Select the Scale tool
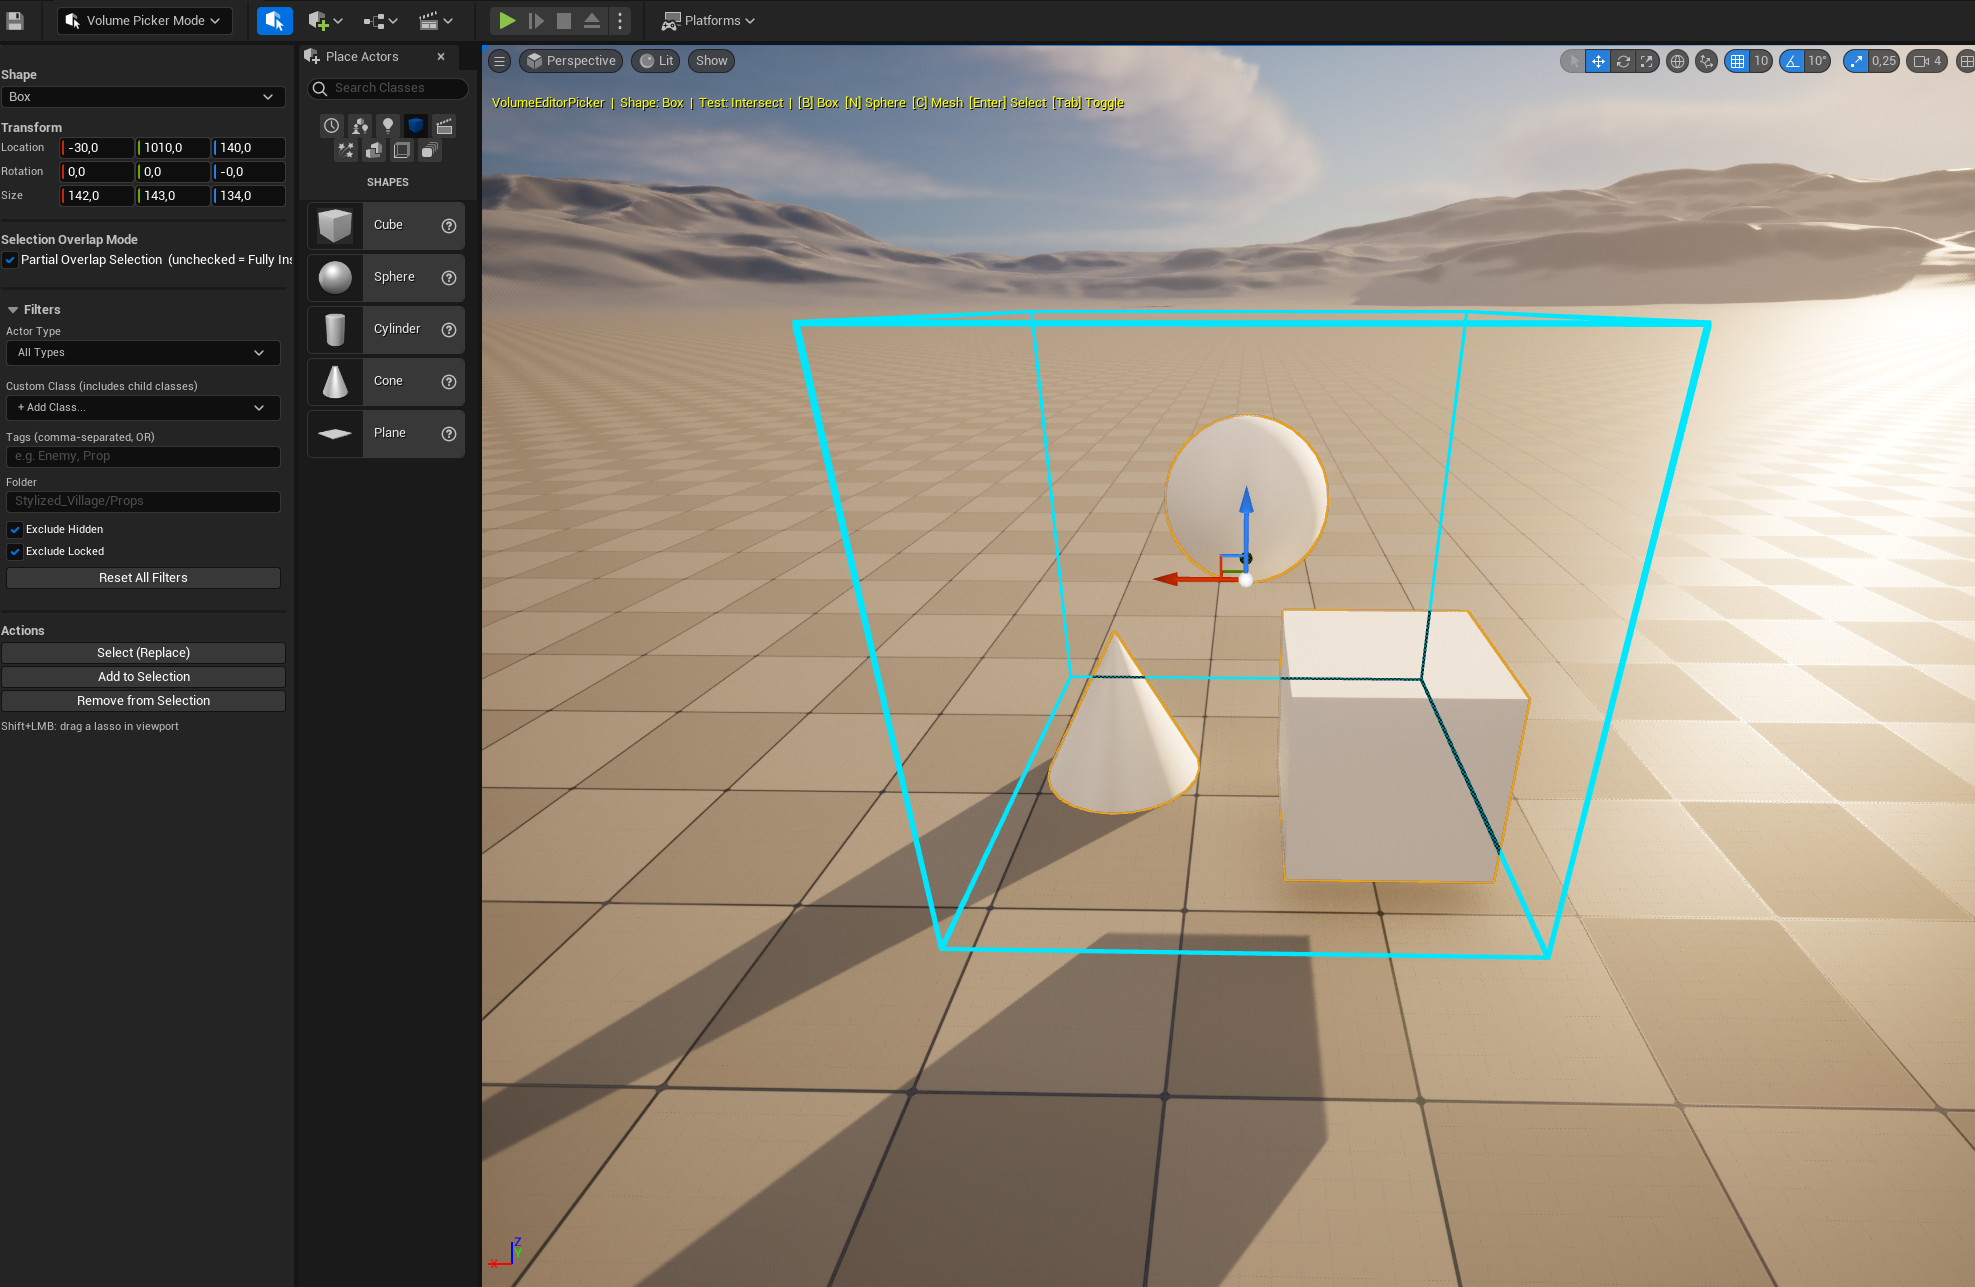 (1647, 61)
